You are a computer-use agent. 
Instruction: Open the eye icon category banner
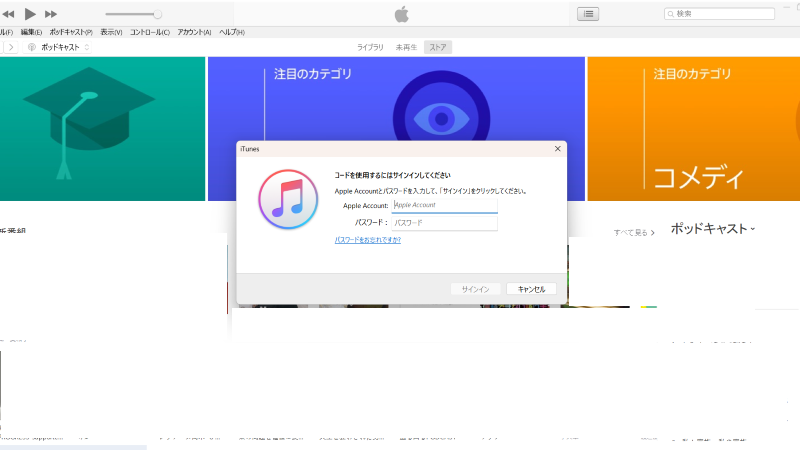click(396, 99)
